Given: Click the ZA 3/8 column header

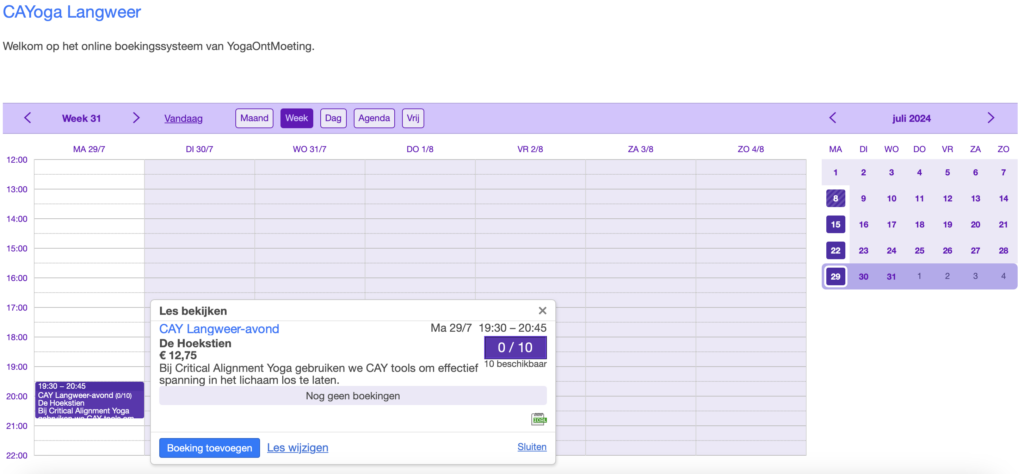Looking at the screenshot, I should (641, 150).
